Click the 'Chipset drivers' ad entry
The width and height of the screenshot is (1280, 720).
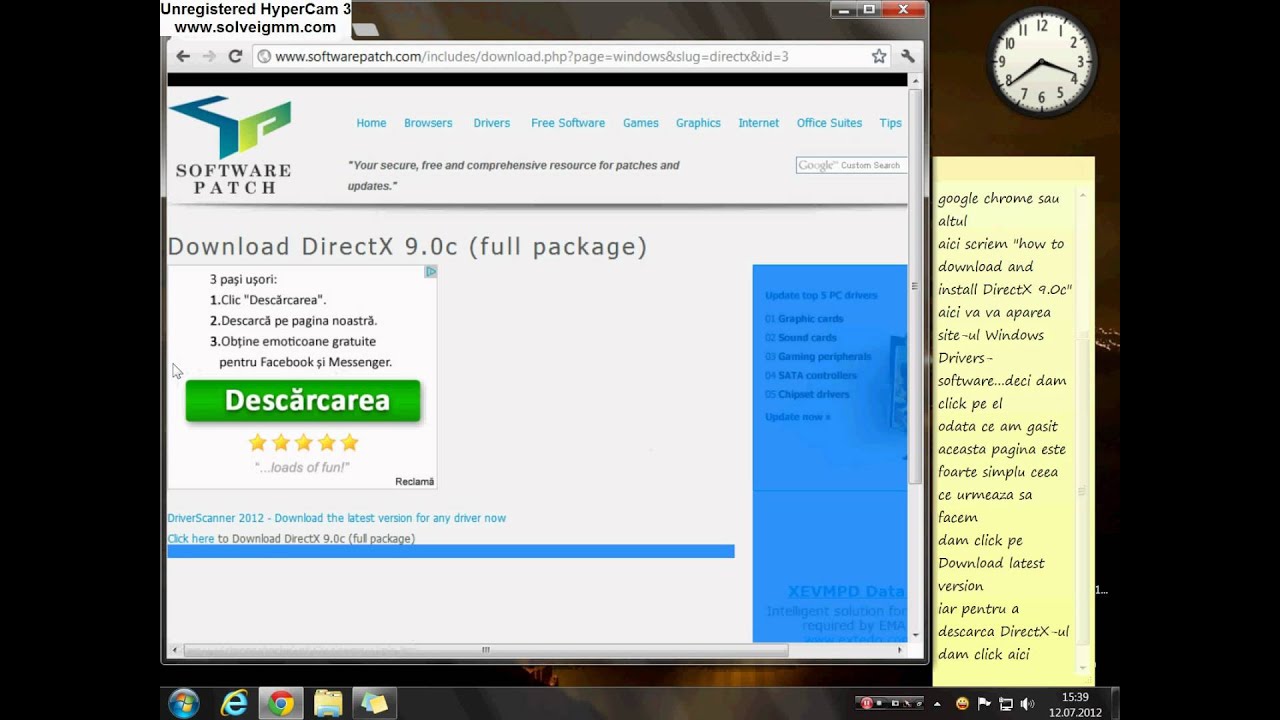click(x=813, y=394)
